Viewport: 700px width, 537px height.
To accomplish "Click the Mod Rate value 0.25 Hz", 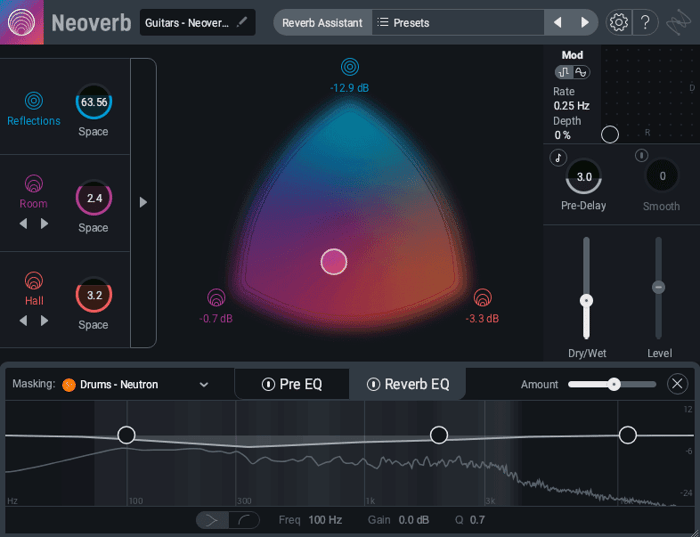I will click(571, 106).
